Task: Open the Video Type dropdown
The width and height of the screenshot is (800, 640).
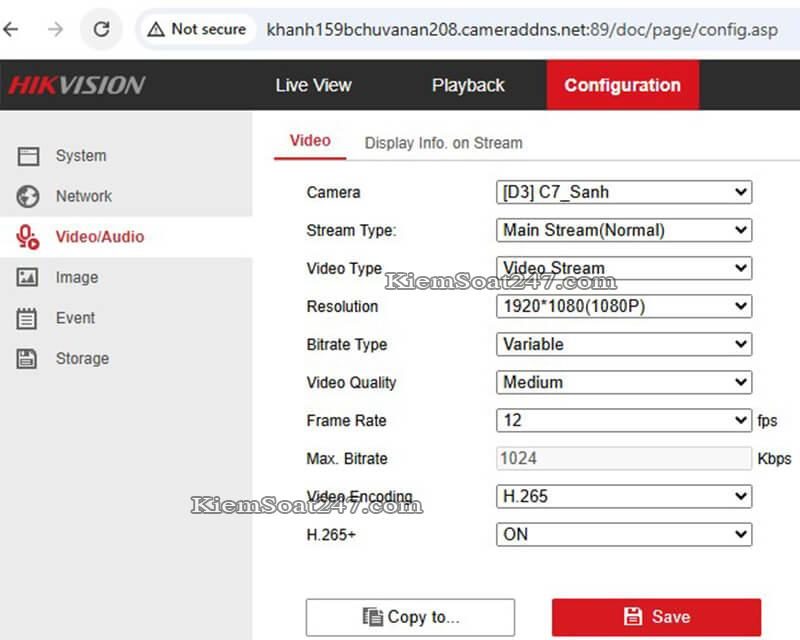Action: [624, 268]
